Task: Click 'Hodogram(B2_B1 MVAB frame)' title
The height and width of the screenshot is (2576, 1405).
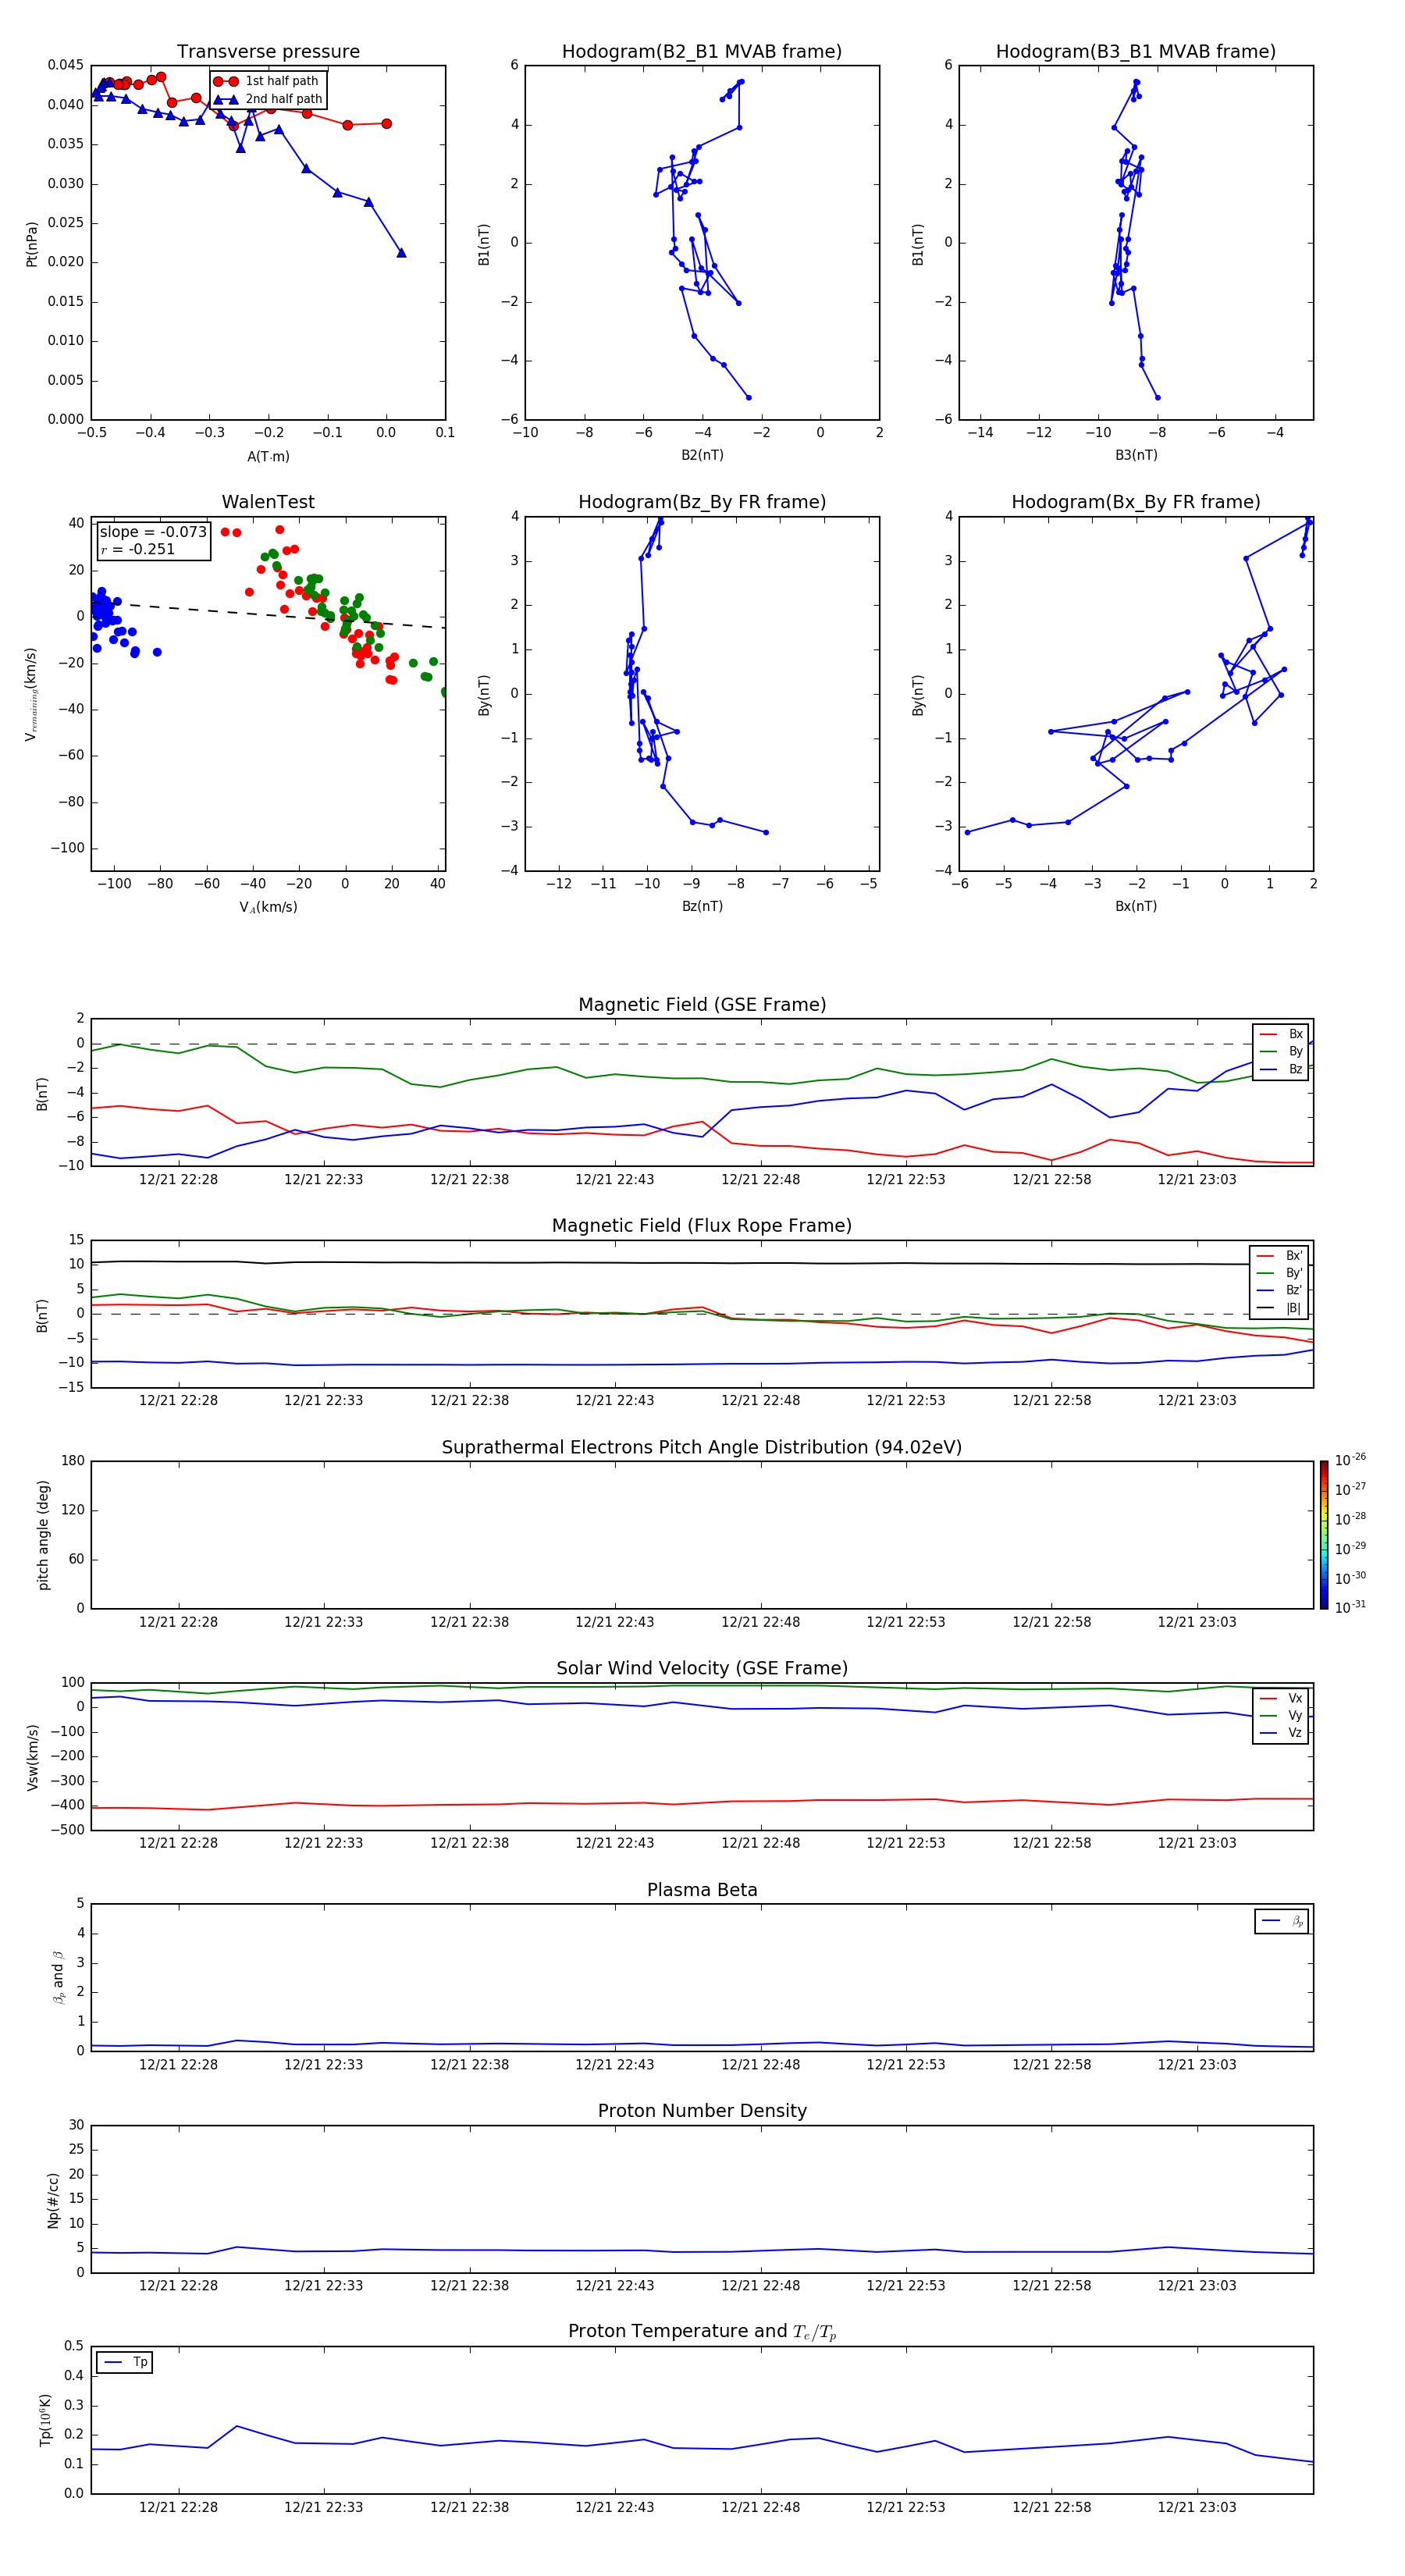Action: [702, 51]
